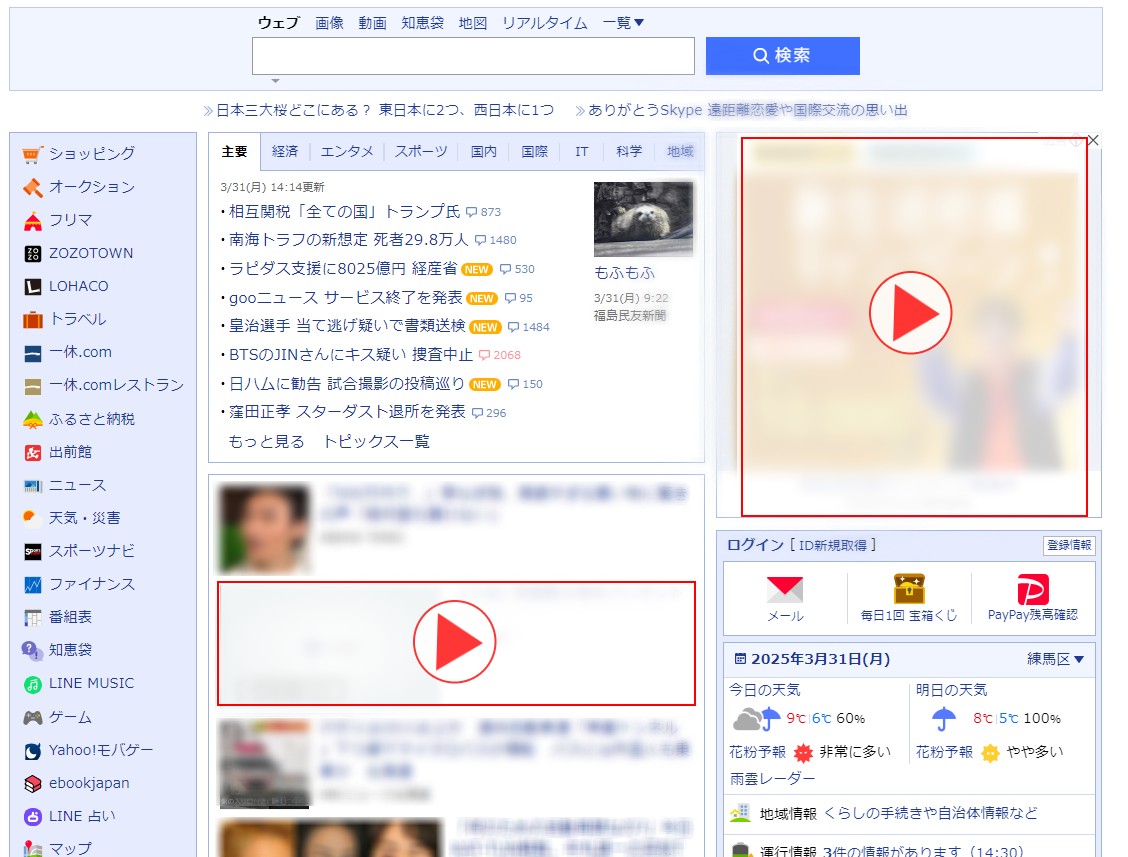This screenshot has width=1128, height=857.
Task: Open headline 窪田正孝 スターダスト退所を発表
Action: [347, 412]
